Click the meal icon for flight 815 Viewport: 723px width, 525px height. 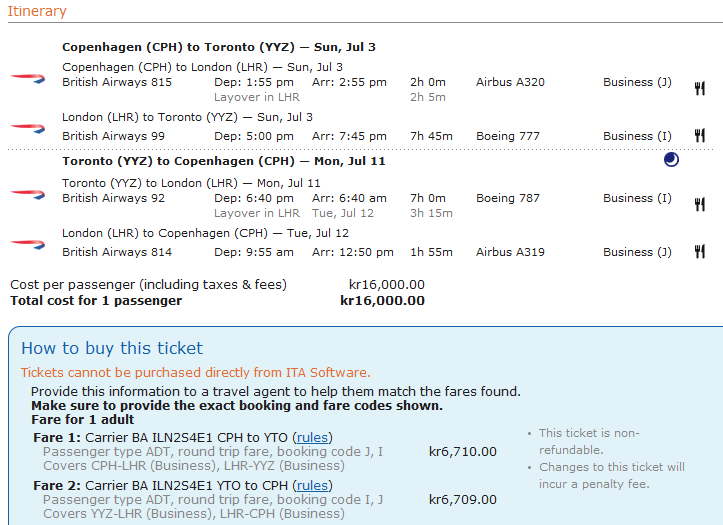(700, 88)
